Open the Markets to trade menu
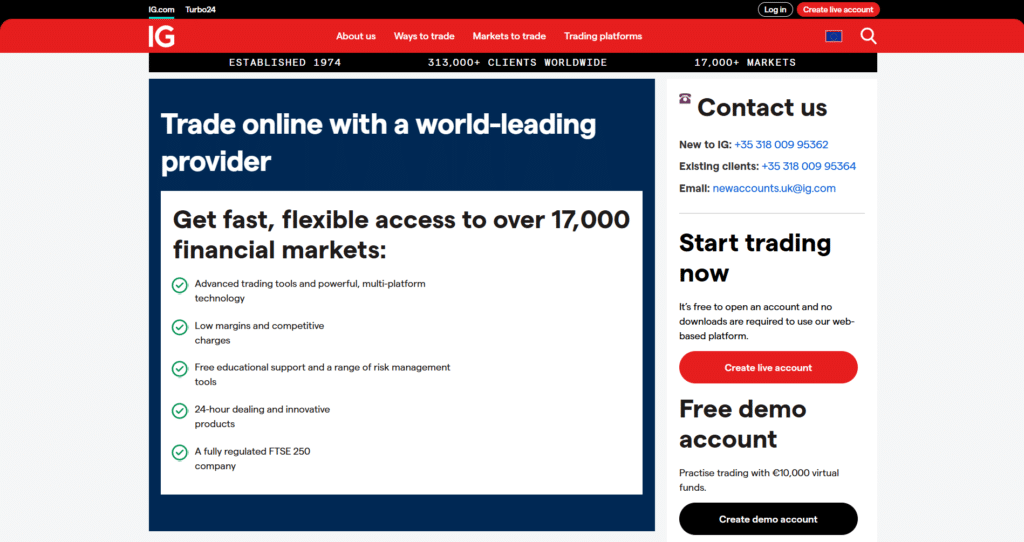1024x542 pixels. coord(509,36)
